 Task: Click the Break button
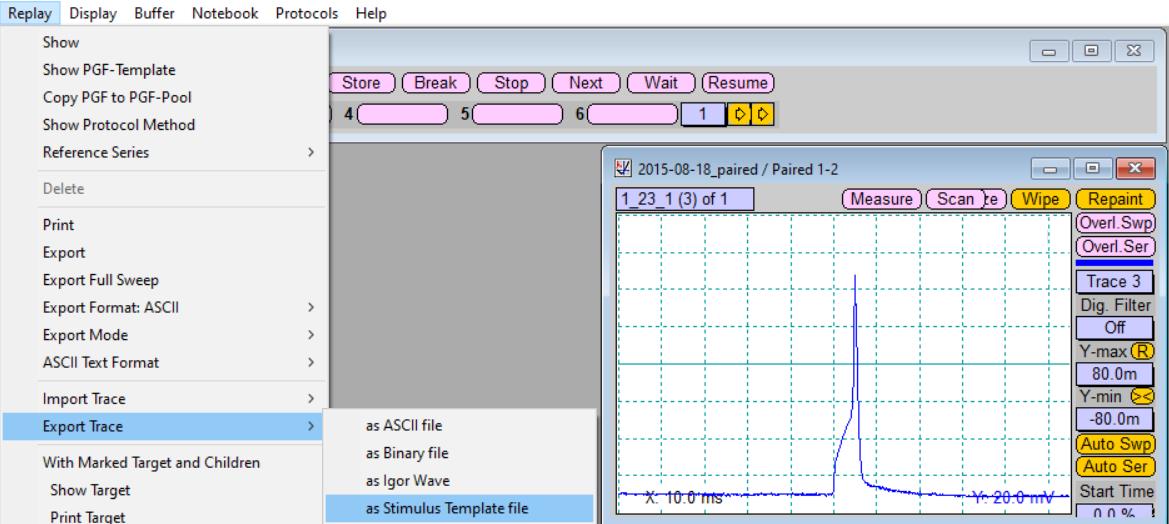pyautogui.click(x=435, y=83)
